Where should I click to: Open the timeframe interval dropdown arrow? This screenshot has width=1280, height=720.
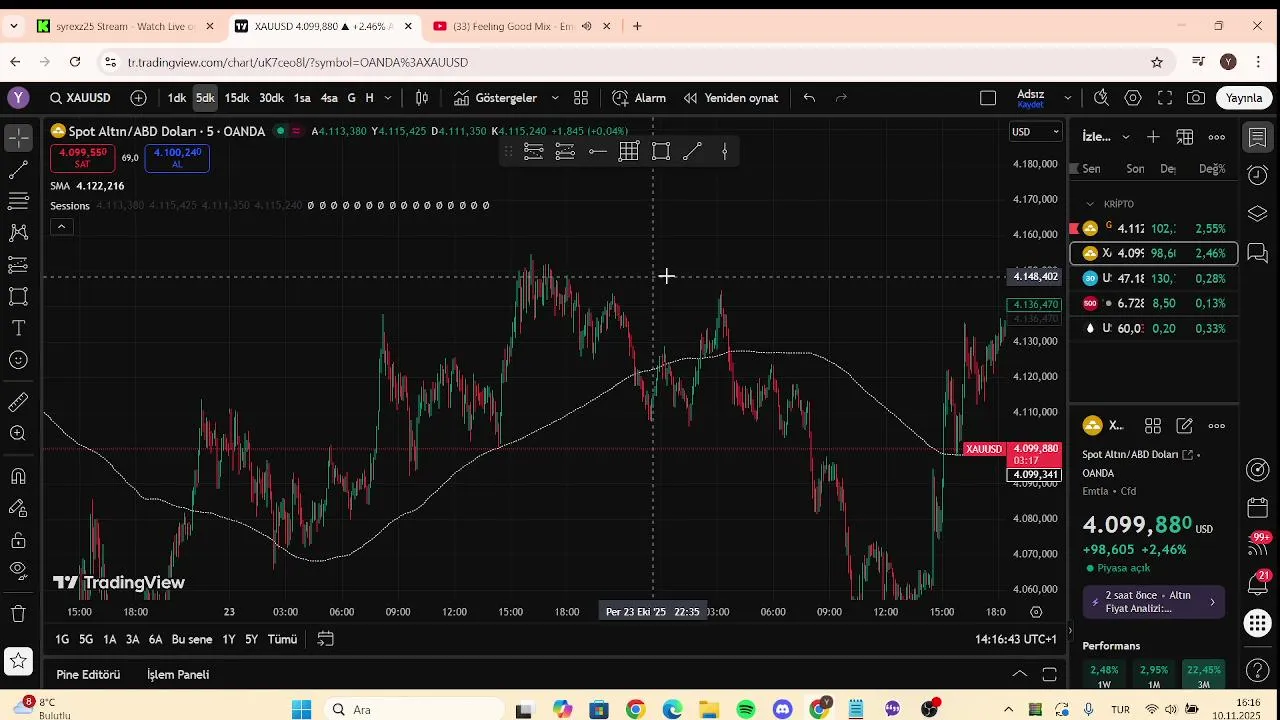click(388, 98)
